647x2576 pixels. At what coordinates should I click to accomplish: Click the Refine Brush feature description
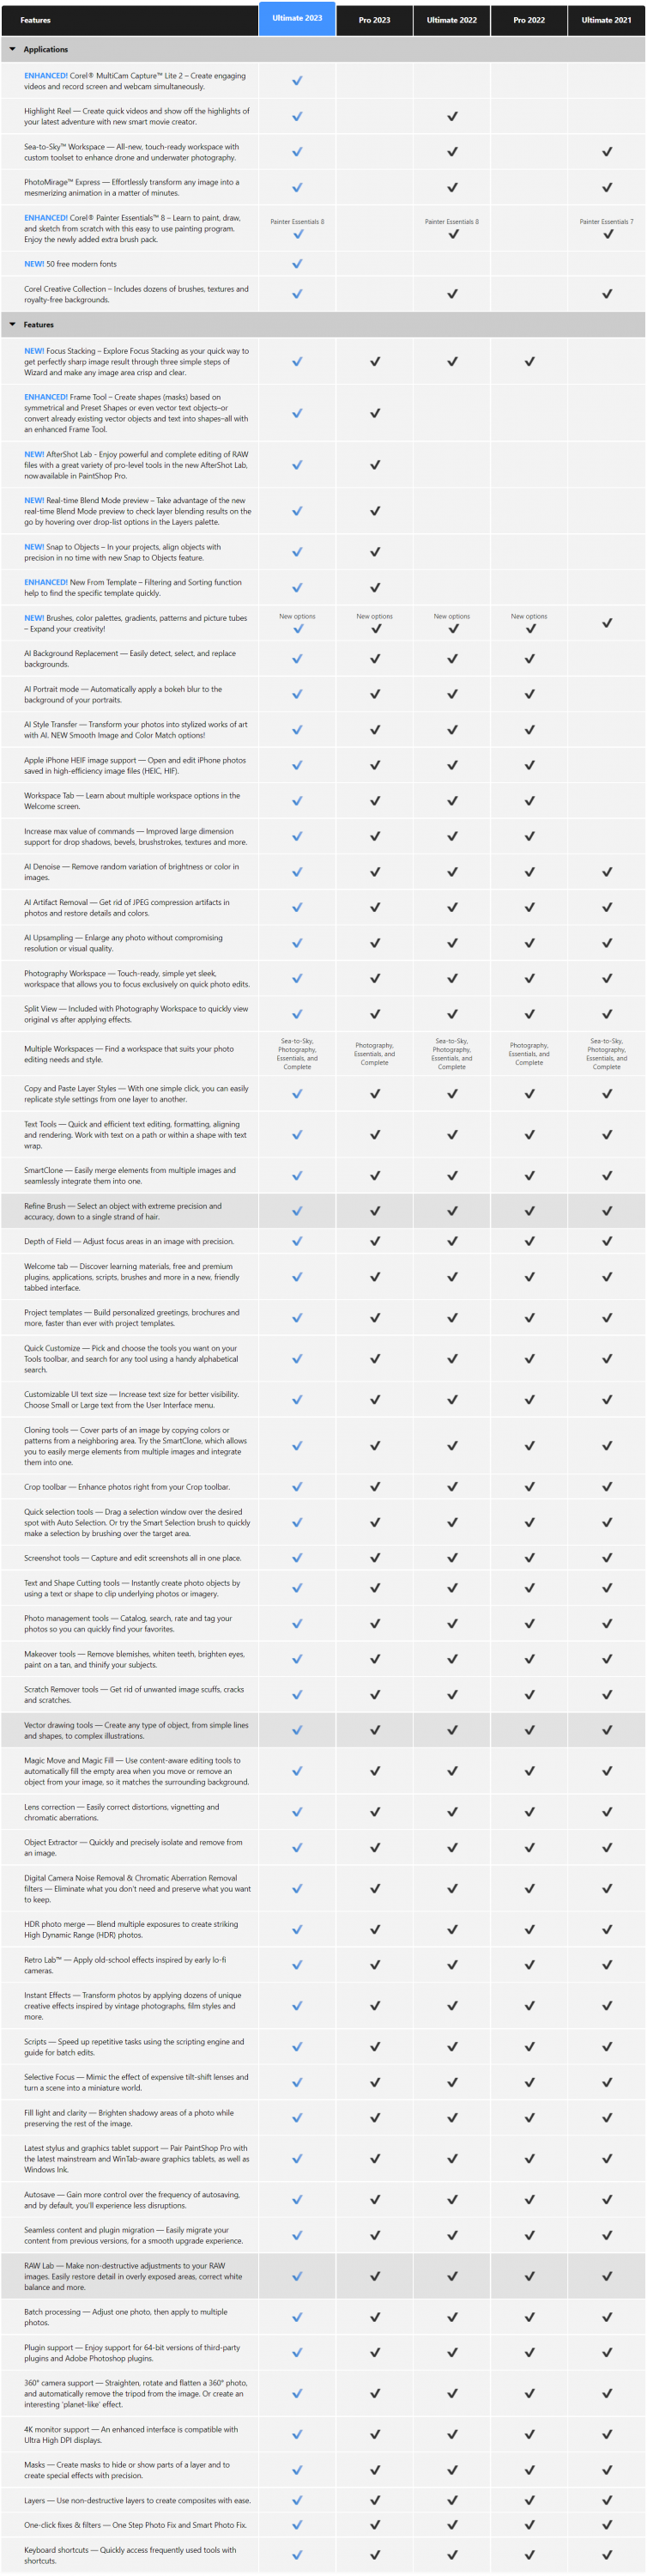coord(123,1211)
